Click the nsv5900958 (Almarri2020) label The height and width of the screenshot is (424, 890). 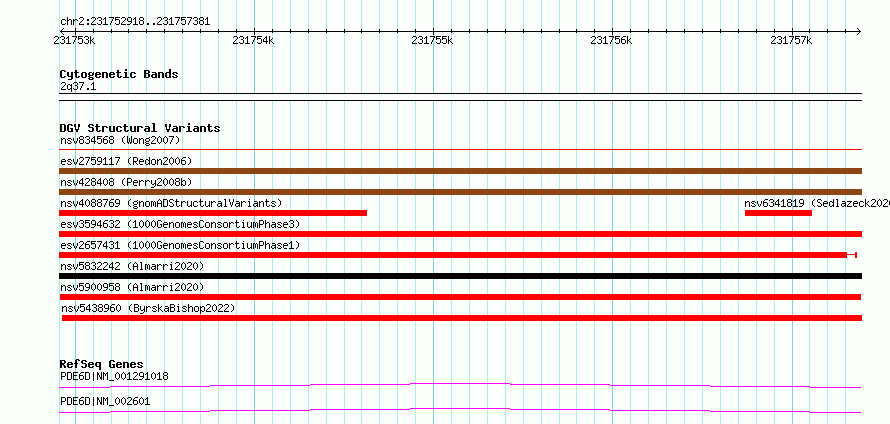[x=132, y=287]
